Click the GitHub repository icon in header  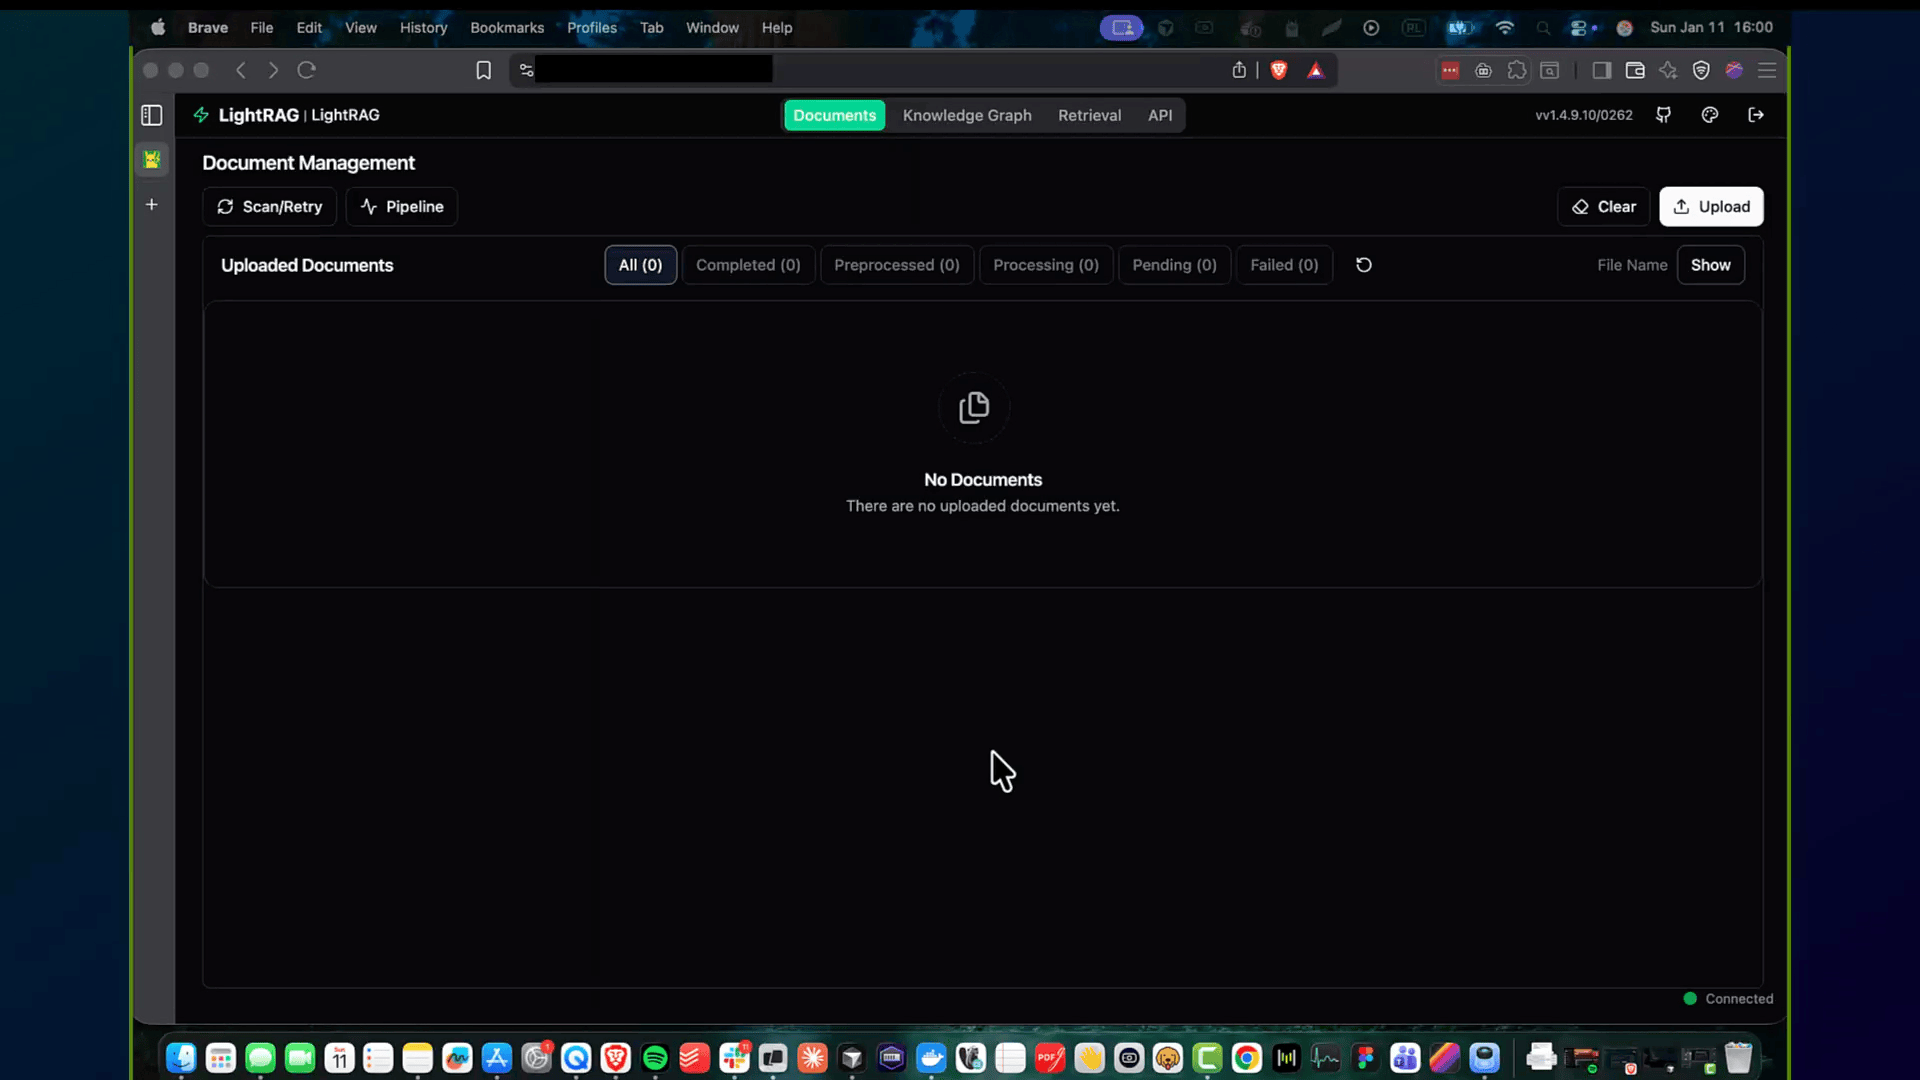(1664, 115)
